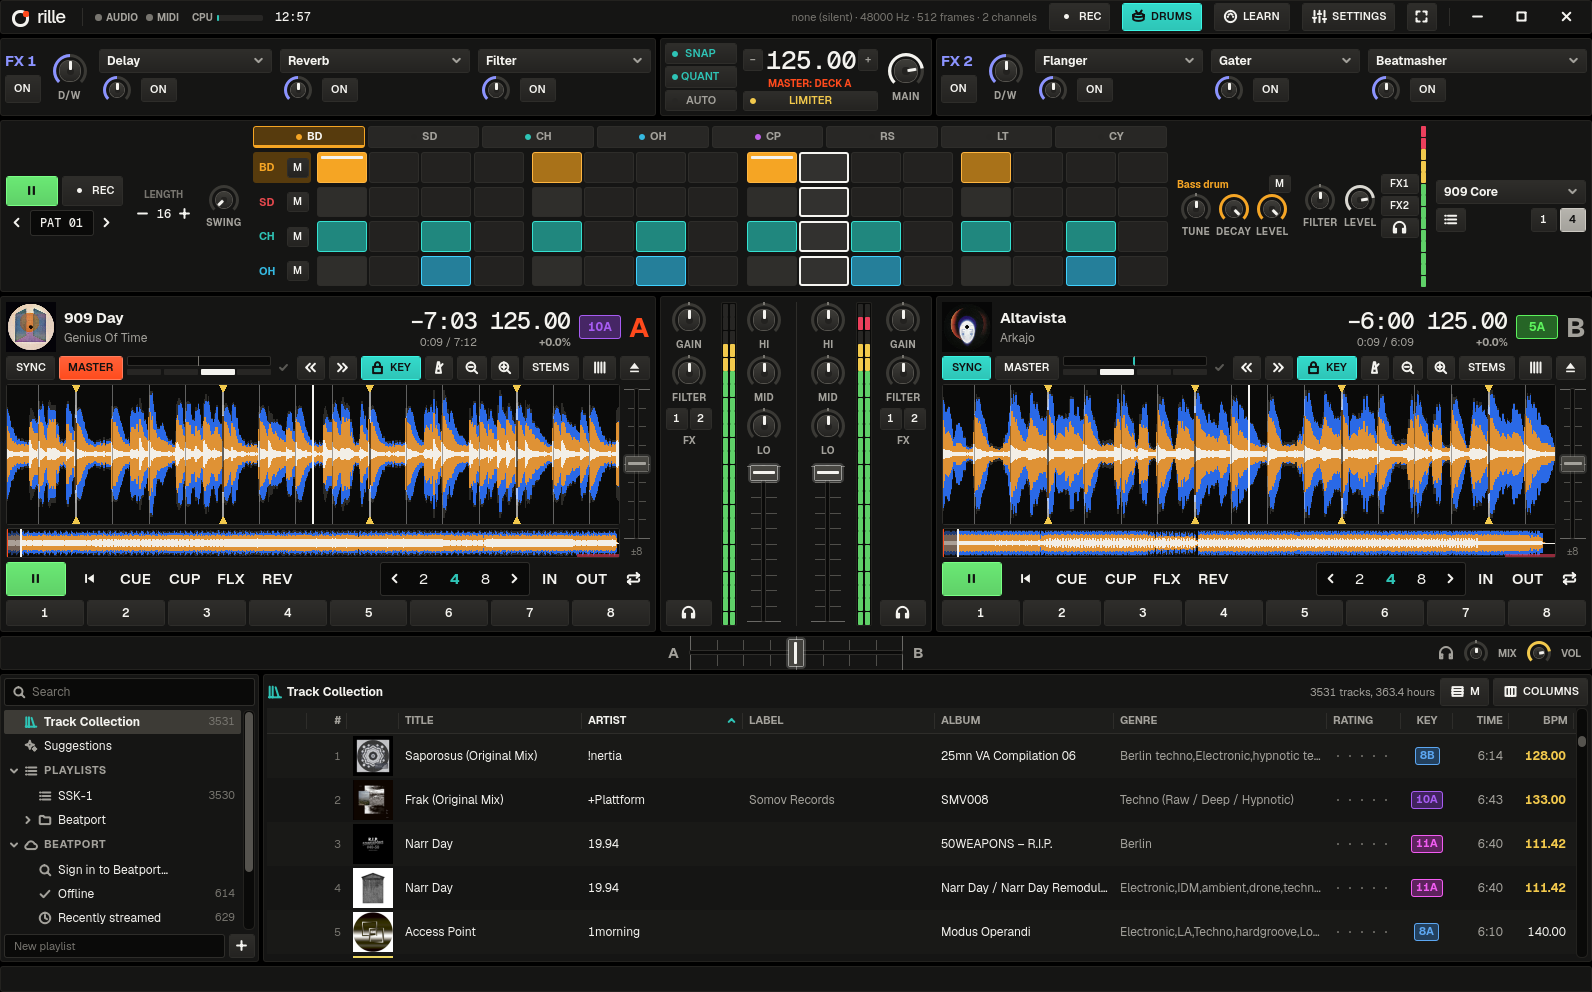This screenshot has width=1592, height=992.
Task: Open the 909 Core kit dropdown
Action: tap(1510, 191)
